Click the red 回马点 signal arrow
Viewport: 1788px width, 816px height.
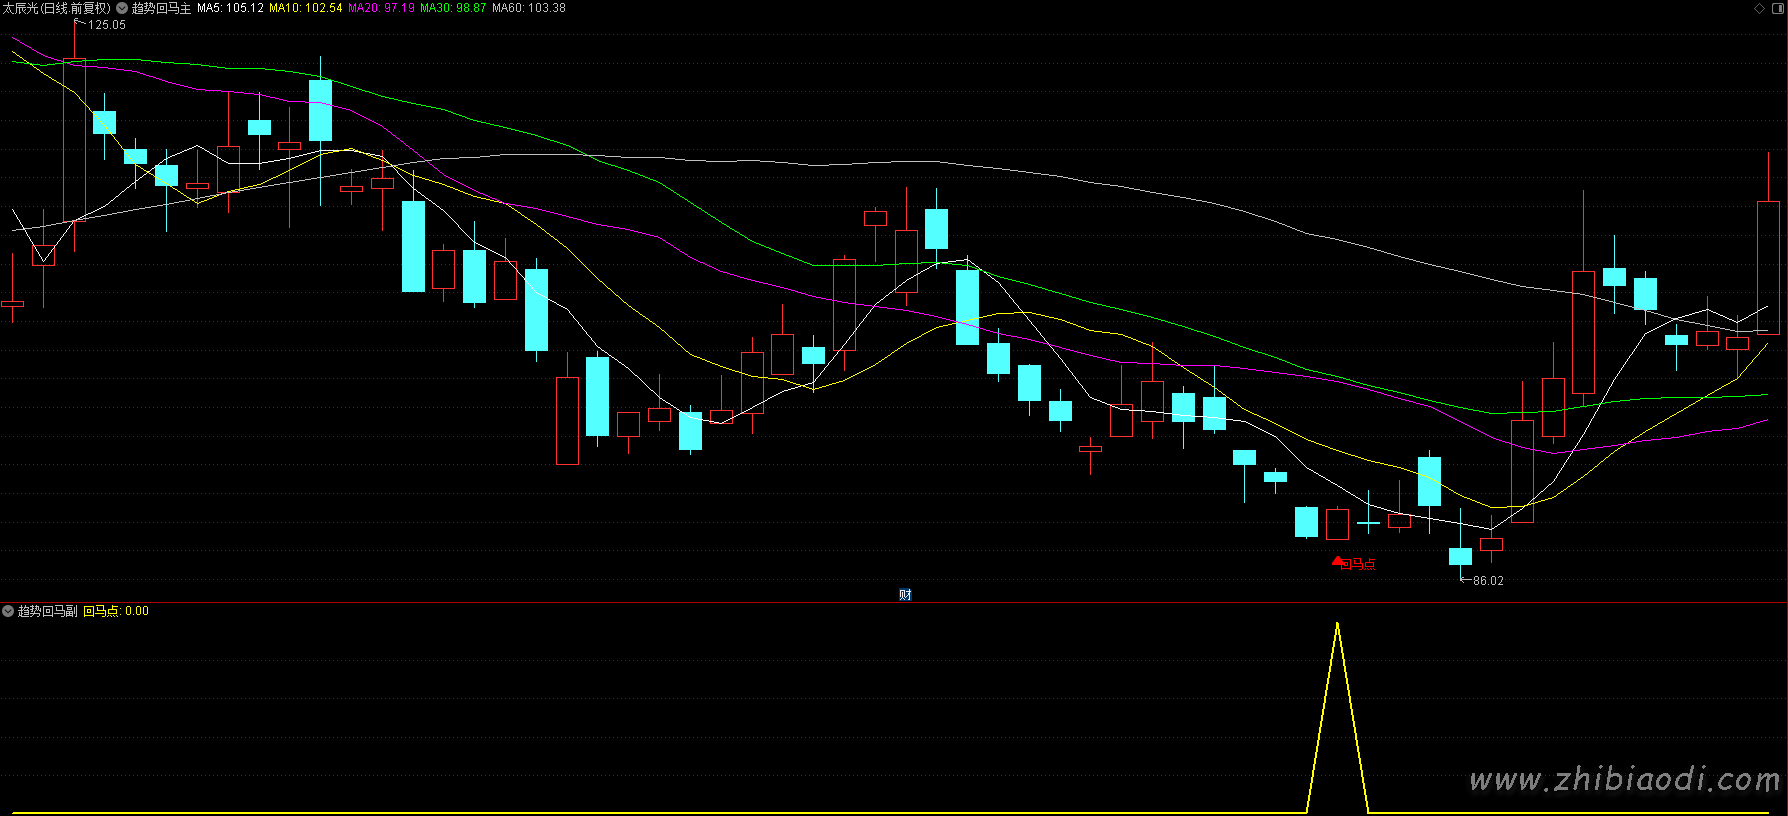coord(1337,561)
